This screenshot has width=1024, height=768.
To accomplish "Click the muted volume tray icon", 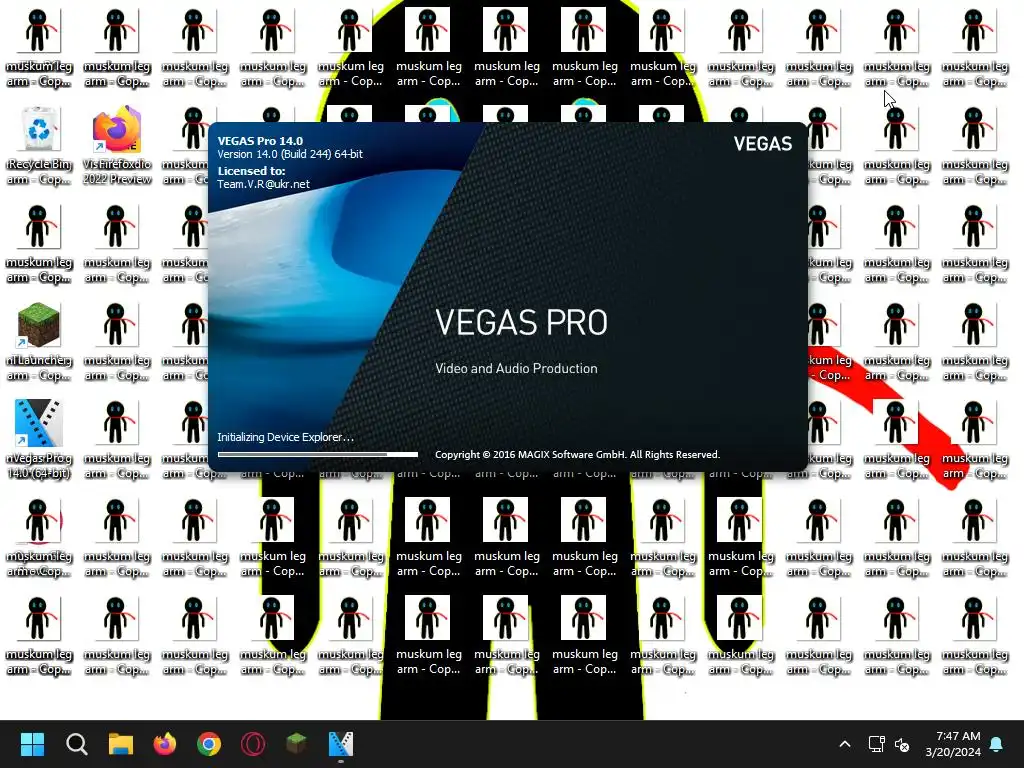I will coord(902,744).
